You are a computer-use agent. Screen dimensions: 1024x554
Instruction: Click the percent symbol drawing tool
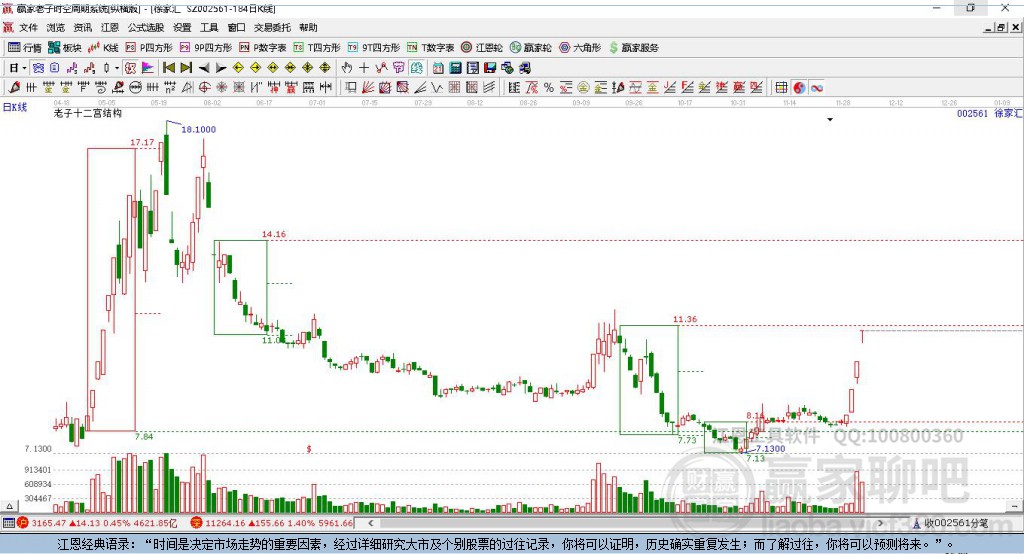[549, 87]
